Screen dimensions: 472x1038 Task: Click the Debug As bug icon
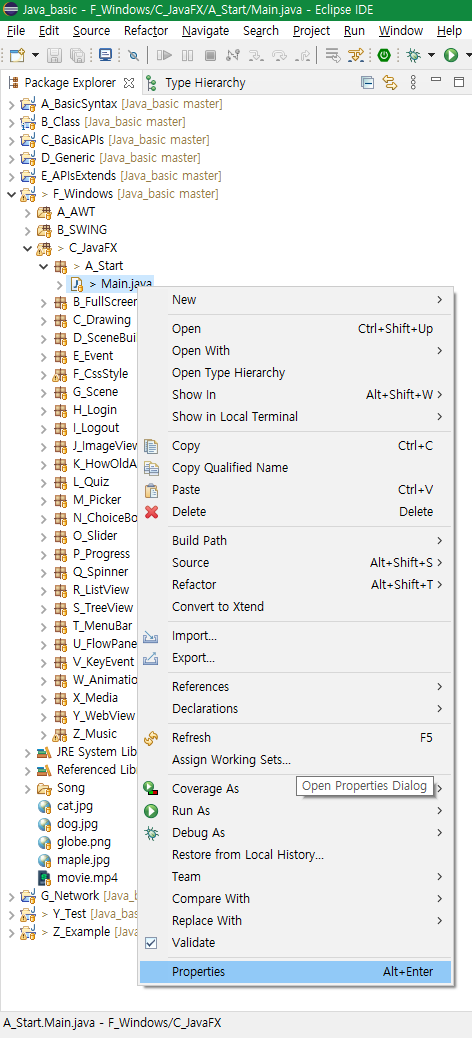click(x=152, y=833)
